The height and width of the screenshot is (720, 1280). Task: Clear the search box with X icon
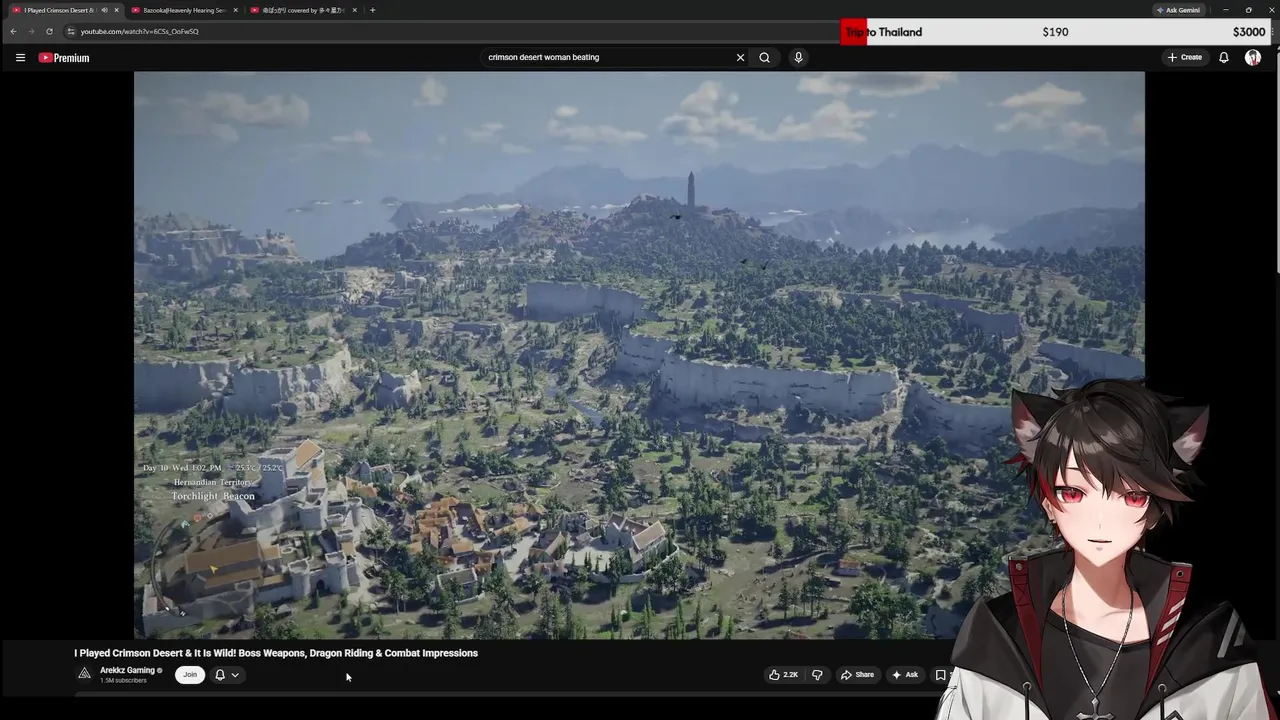pyautogui.click(x=740, y=57)
